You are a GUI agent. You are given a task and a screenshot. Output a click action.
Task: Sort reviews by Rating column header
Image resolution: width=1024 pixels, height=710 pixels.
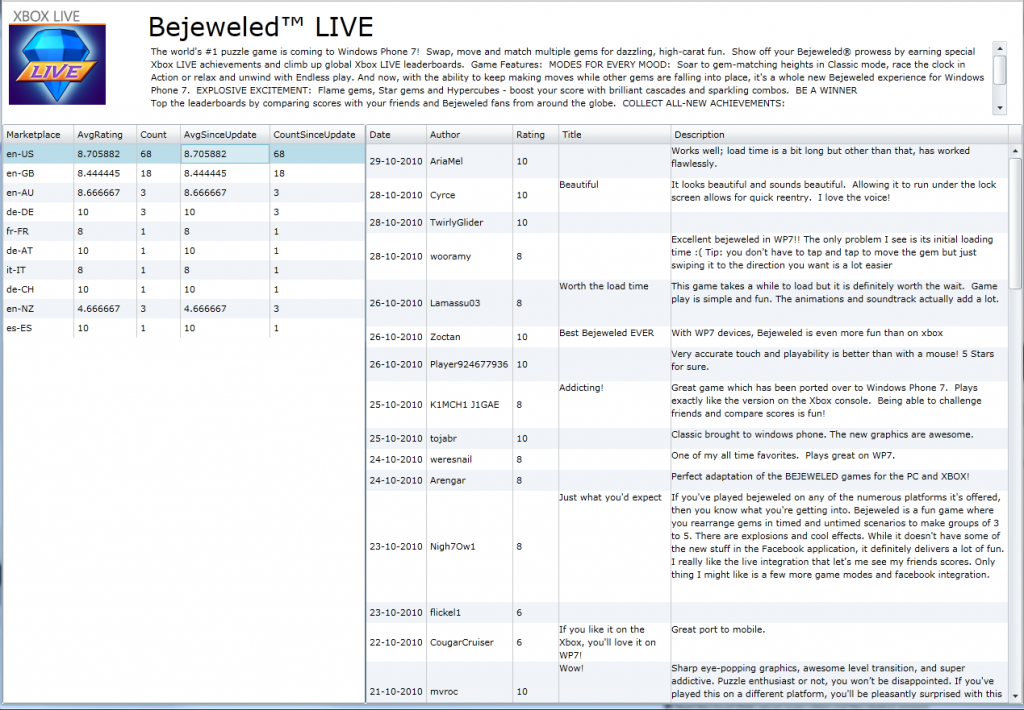[535, 135]
